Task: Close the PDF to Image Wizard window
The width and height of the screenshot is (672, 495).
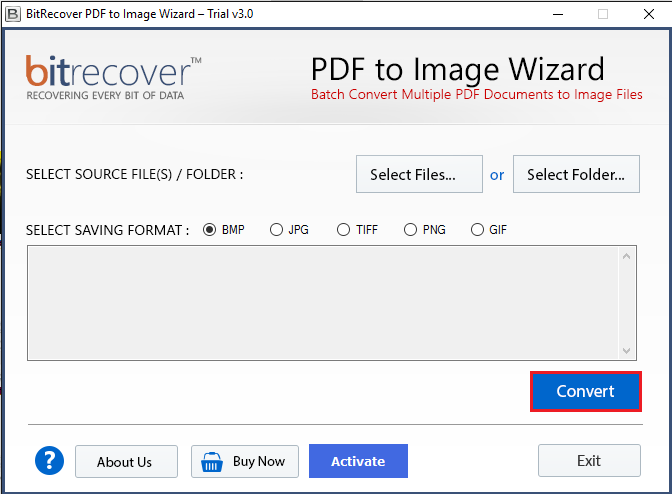Action: [649, 14]
